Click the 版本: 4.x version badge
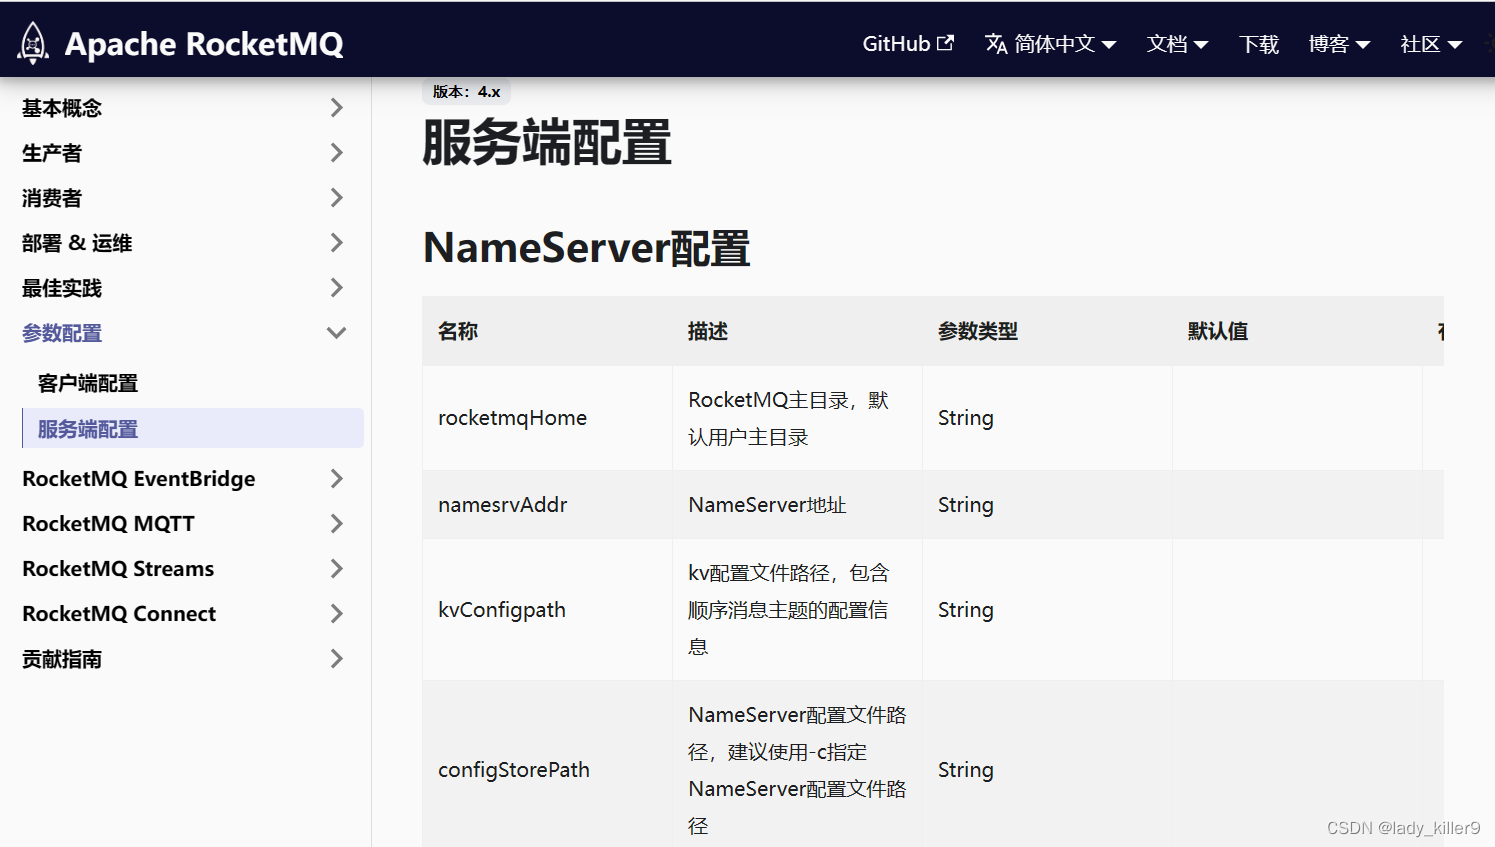This screenshot has width=1495, height=847. tap(467, 92)
